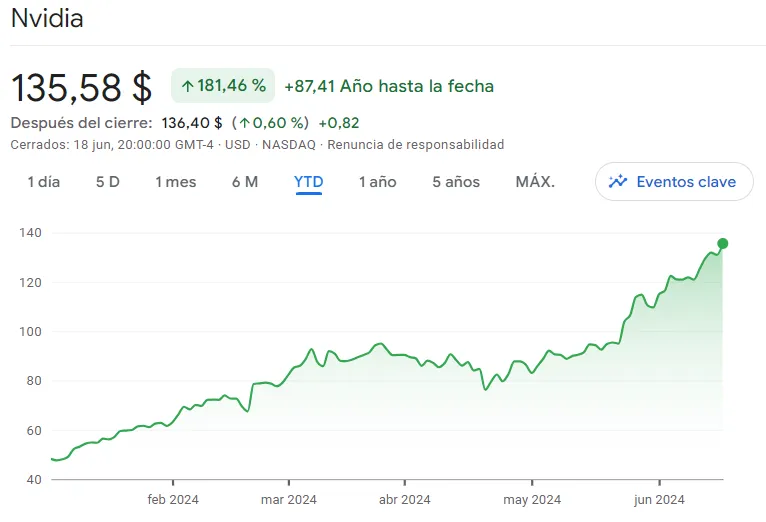Select the 1 día time range tab

[x=44, y=182]
